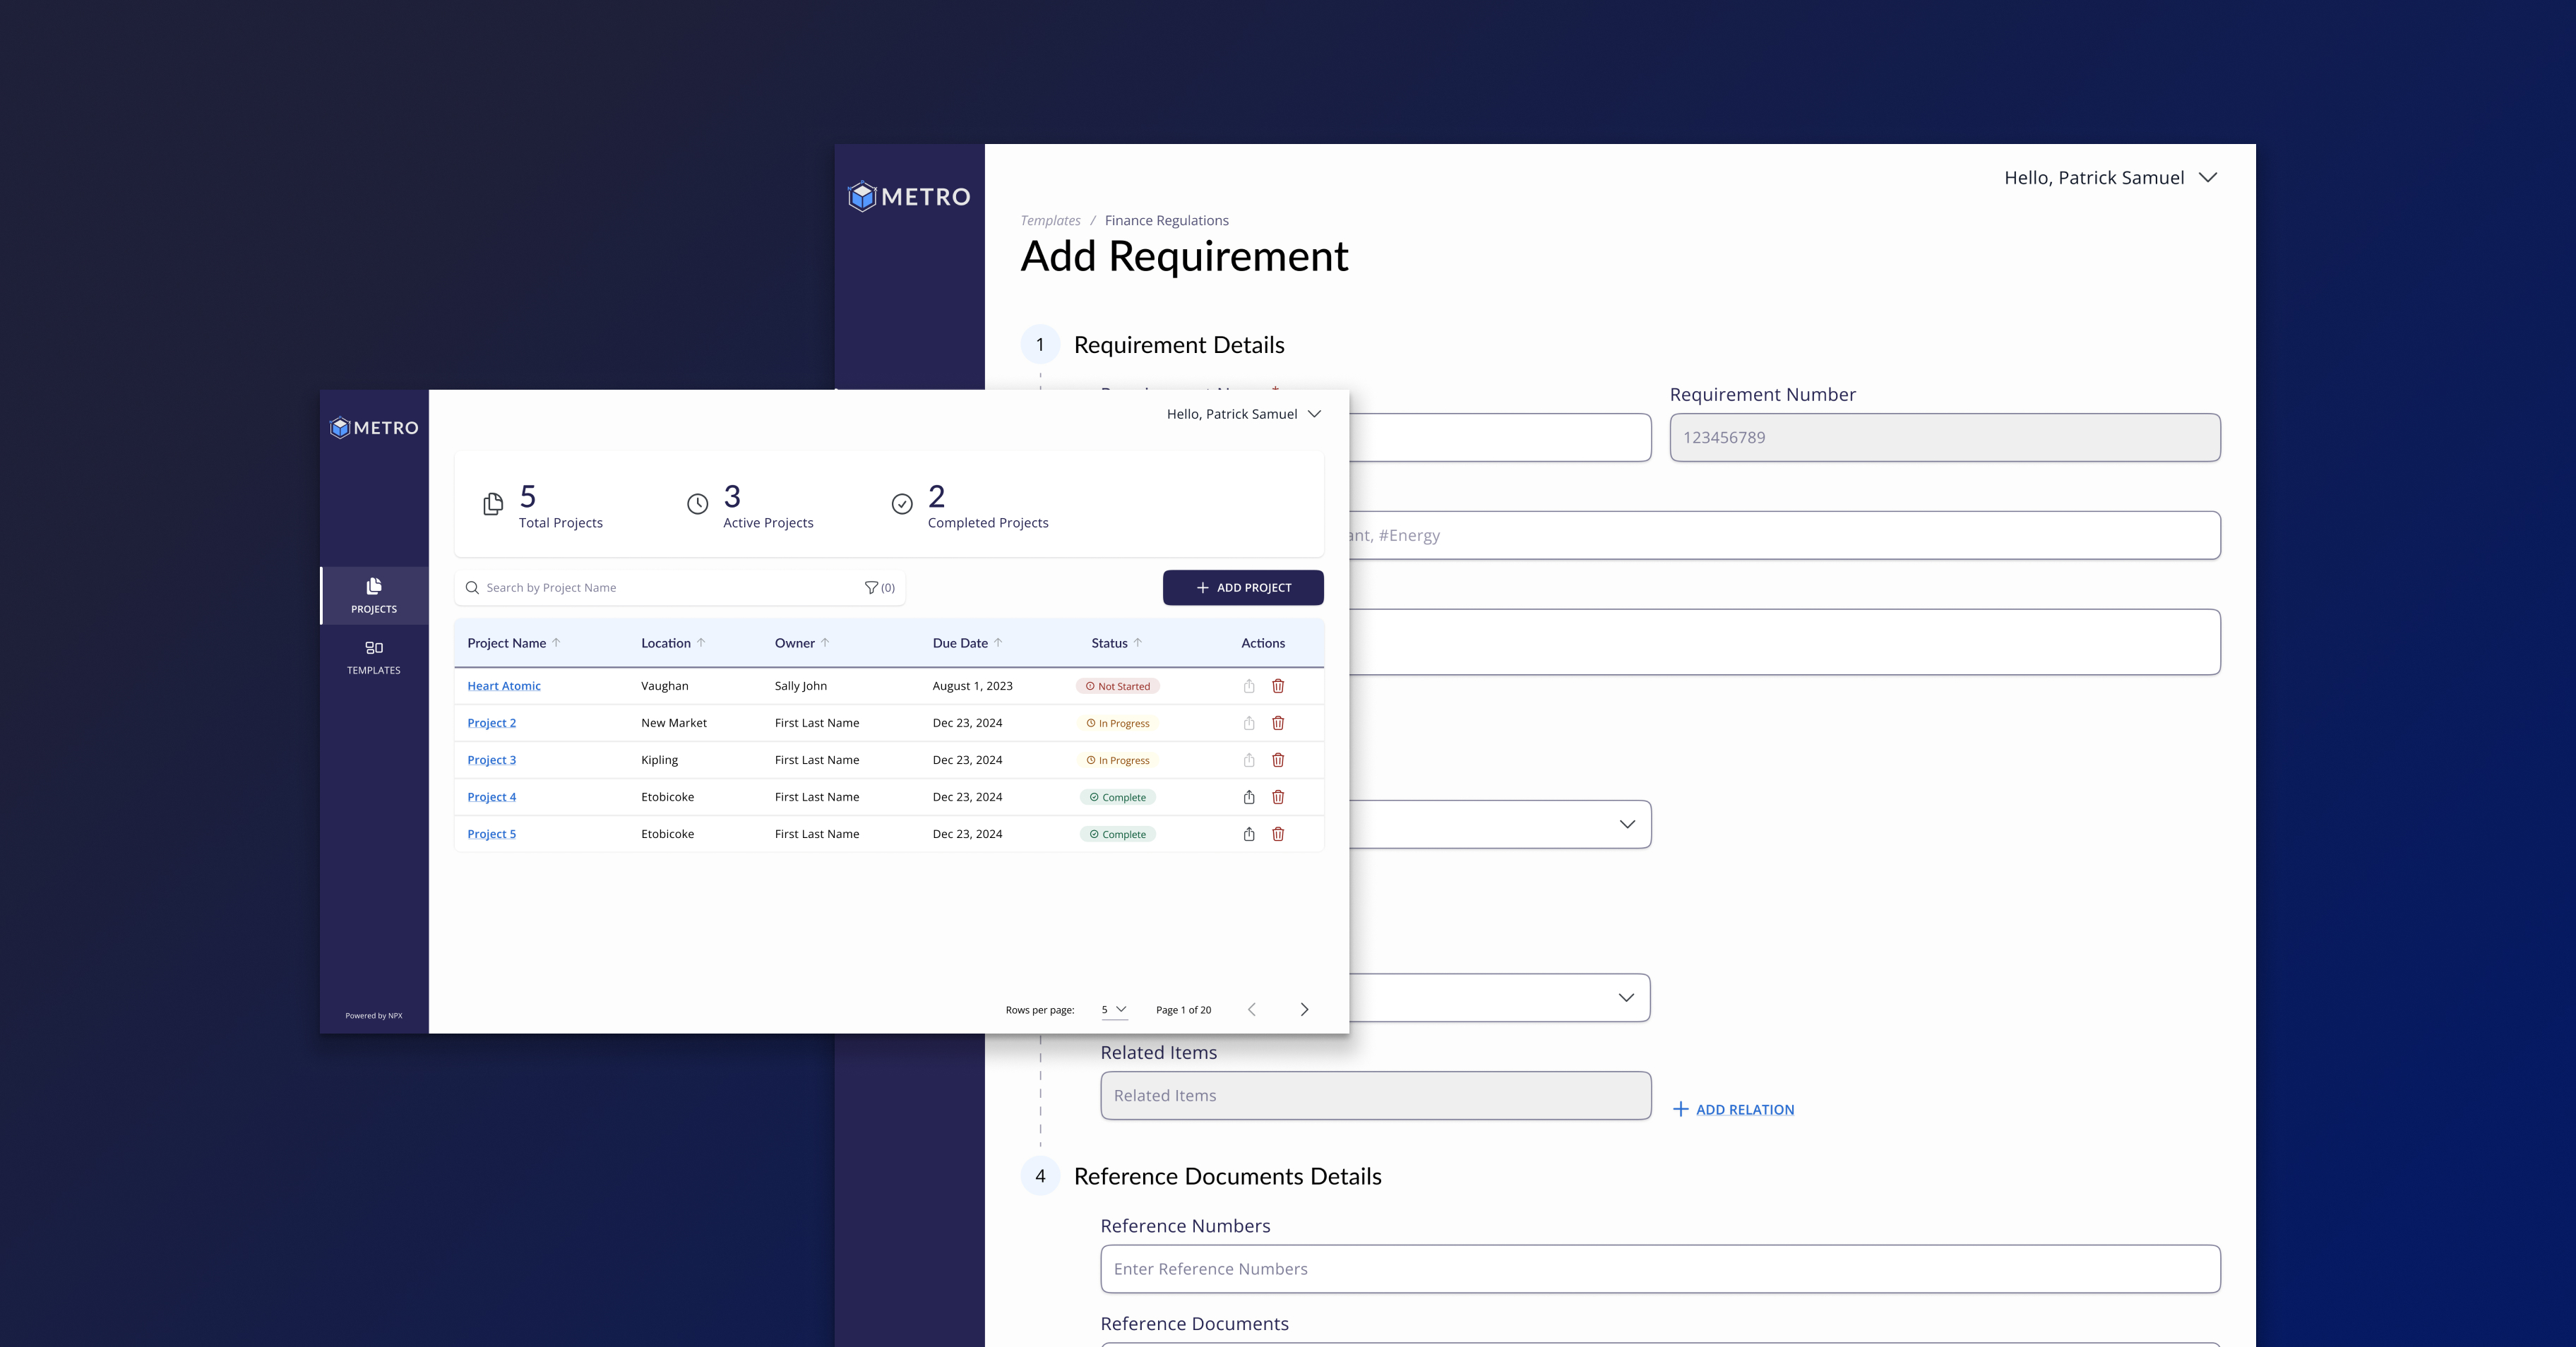The width and height of the screenshot is (2576, 1347).
Task: Export Project 3 using share icon
Action: [1249, 760]
